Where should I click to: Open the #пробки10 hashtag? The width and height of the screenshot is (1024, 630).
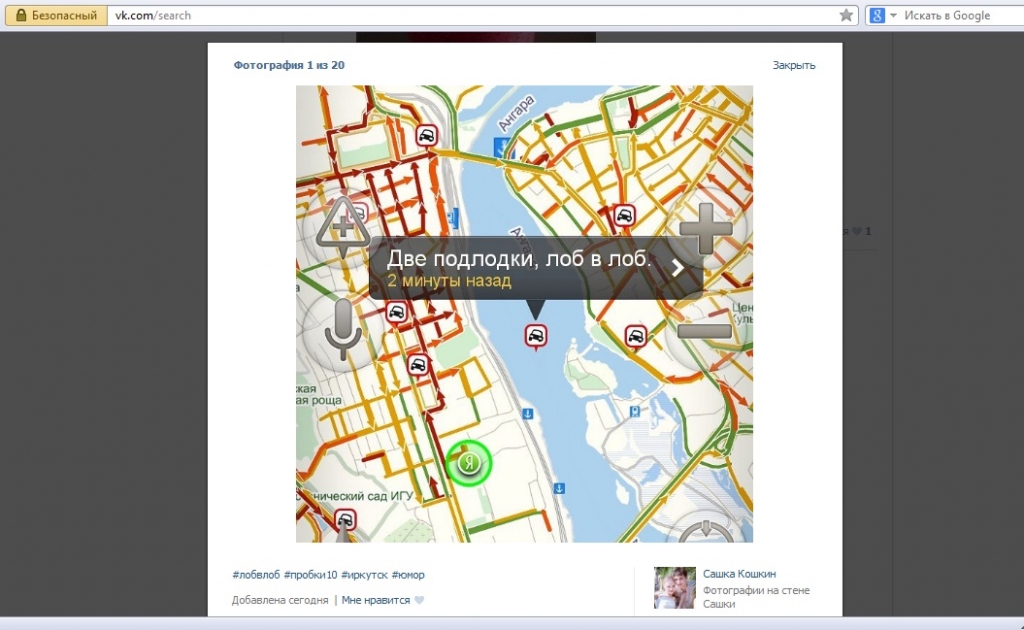310,575
